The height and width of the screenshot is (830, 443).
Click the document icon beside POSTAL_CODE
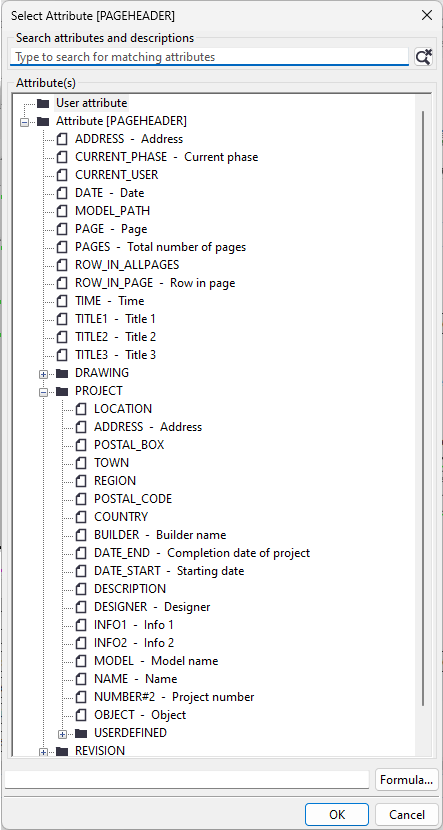coord(81,499)
